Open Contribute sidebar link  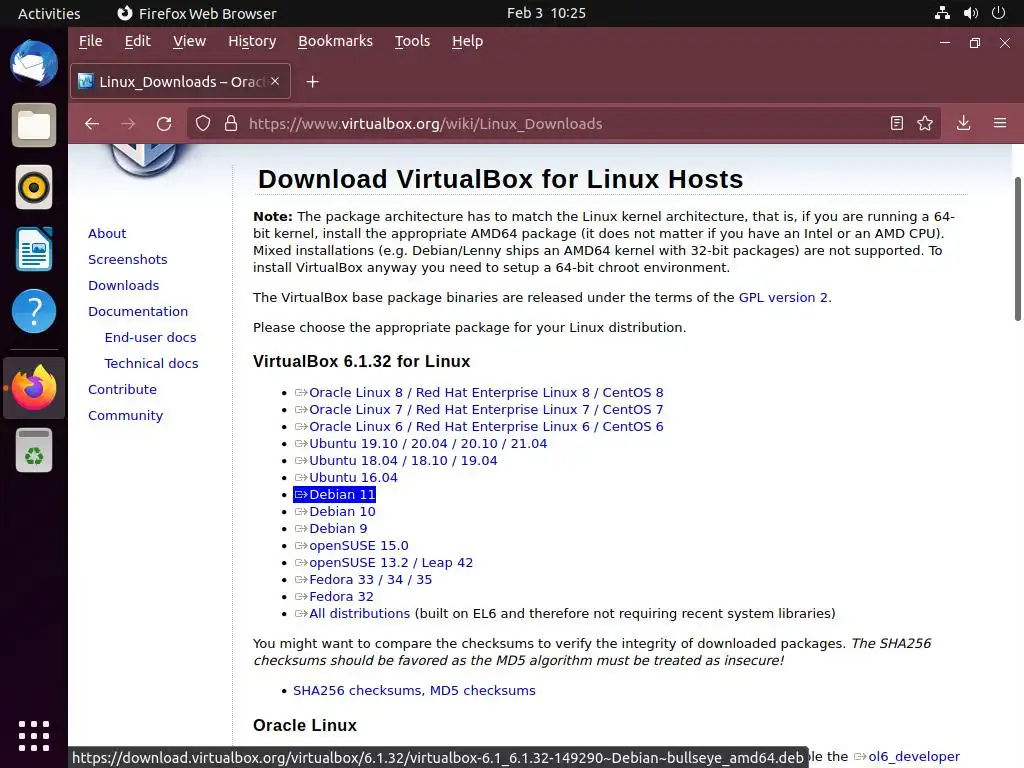(x=122, y=389)
